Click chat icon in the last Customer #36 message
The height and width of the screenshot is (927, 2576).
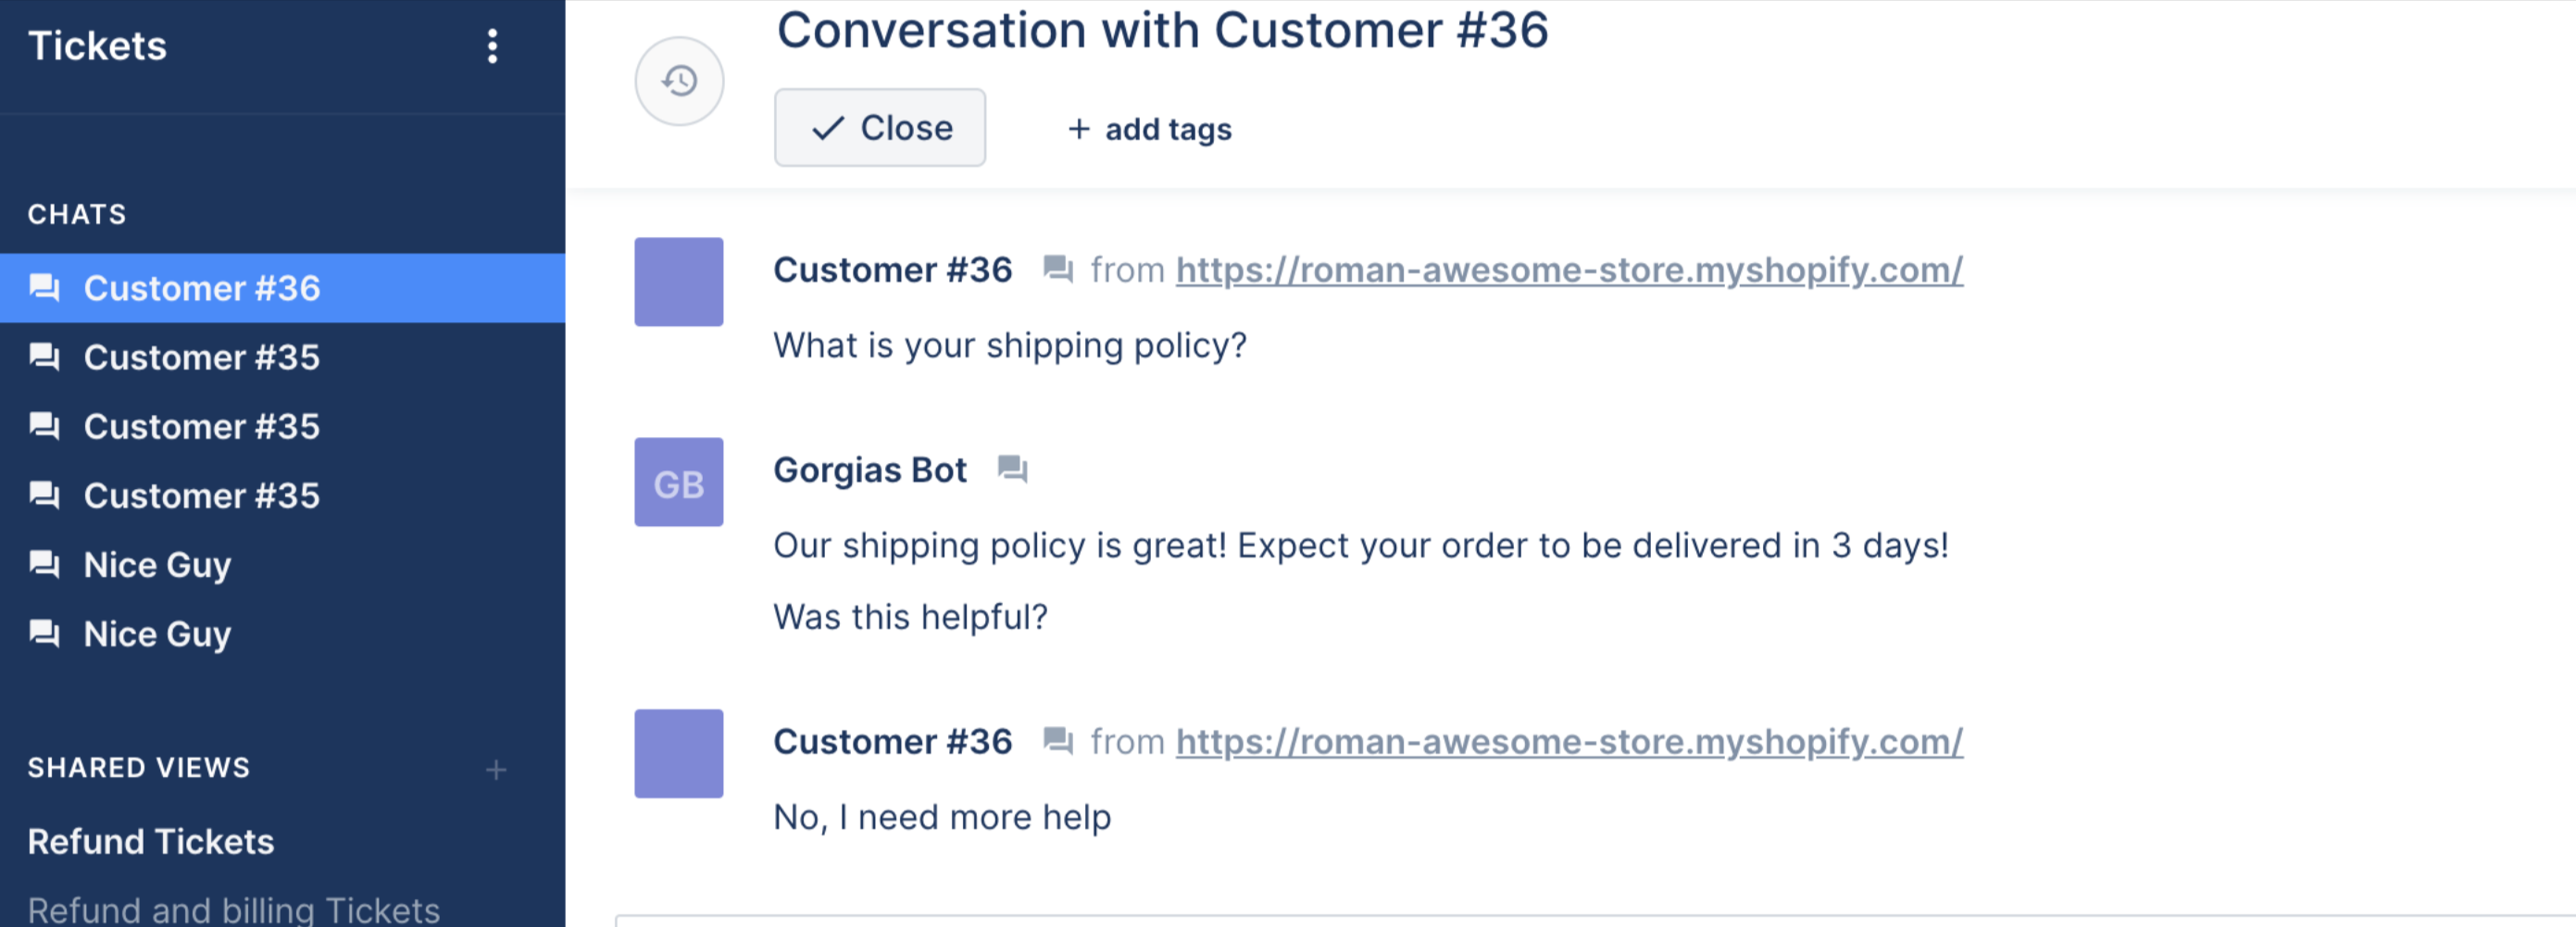(1058, 741)
